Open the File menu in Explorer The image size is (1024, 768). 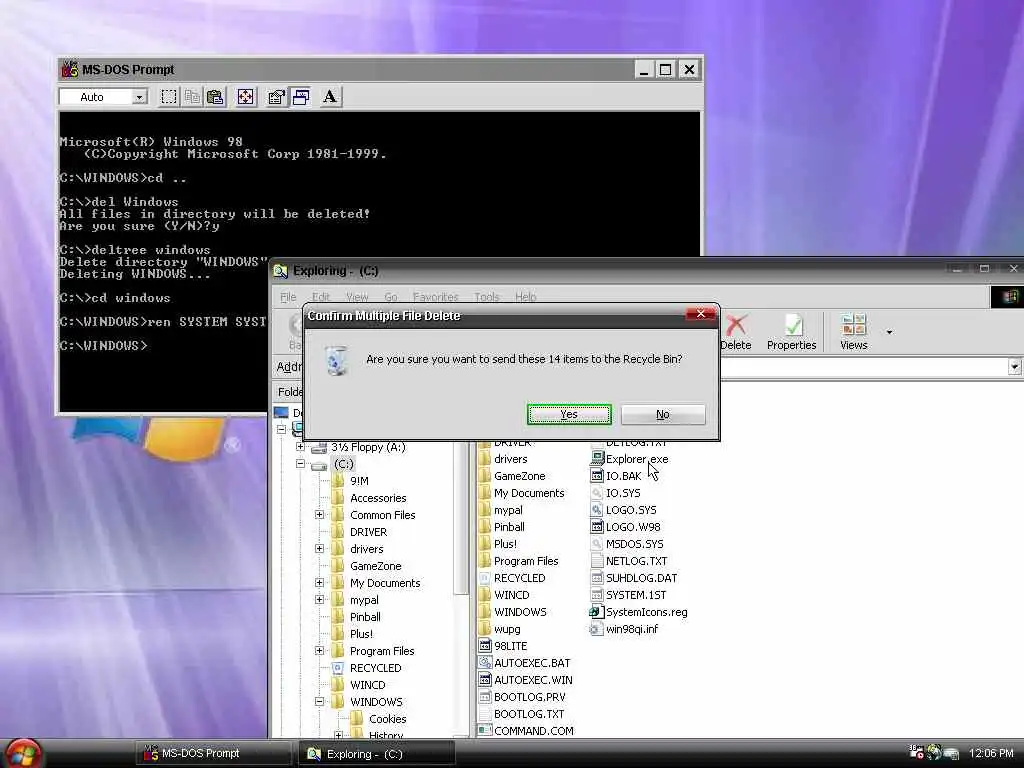288,296
